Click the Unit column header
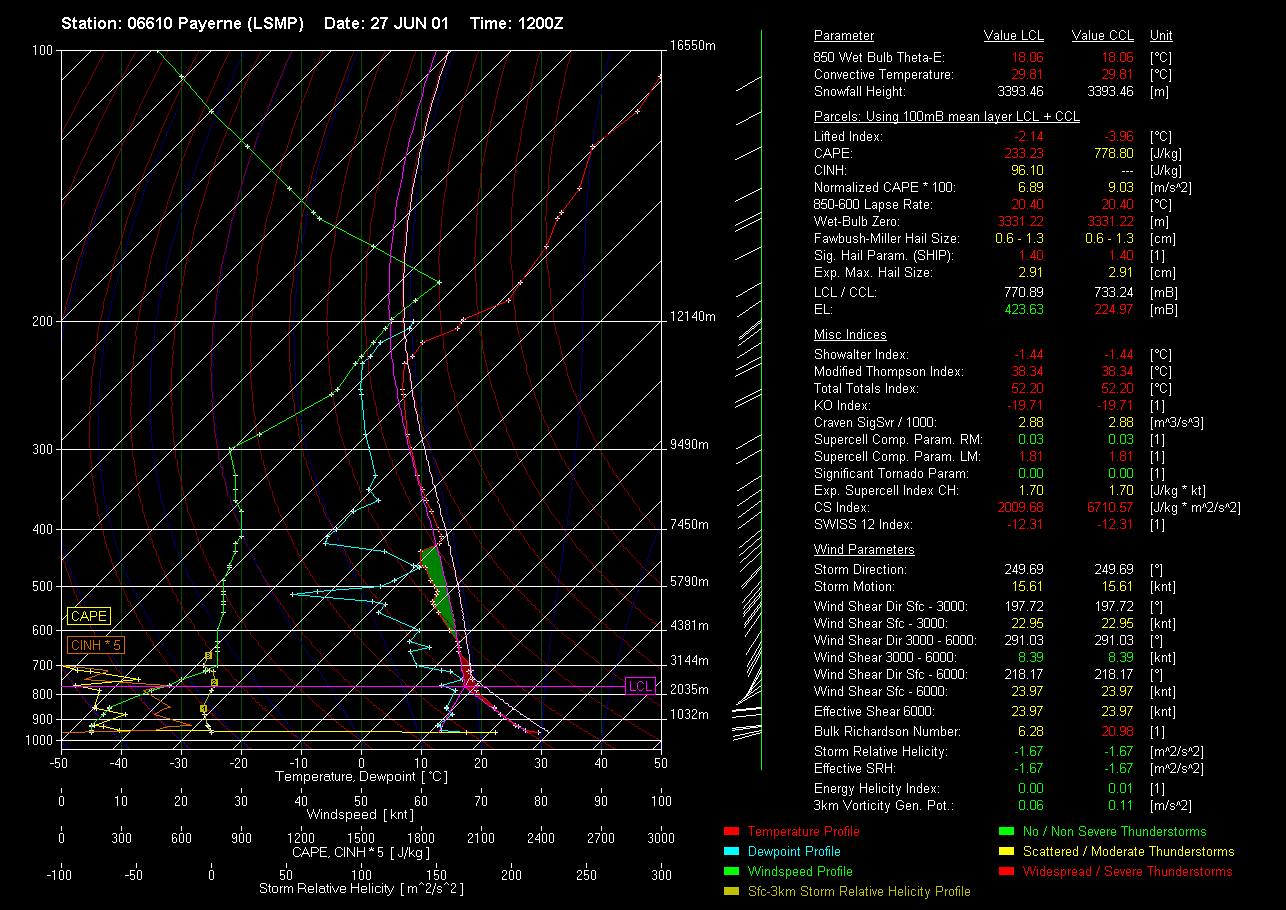Screen dimensions: 1286x910 pyautogui.click(x=1162, y=36)
